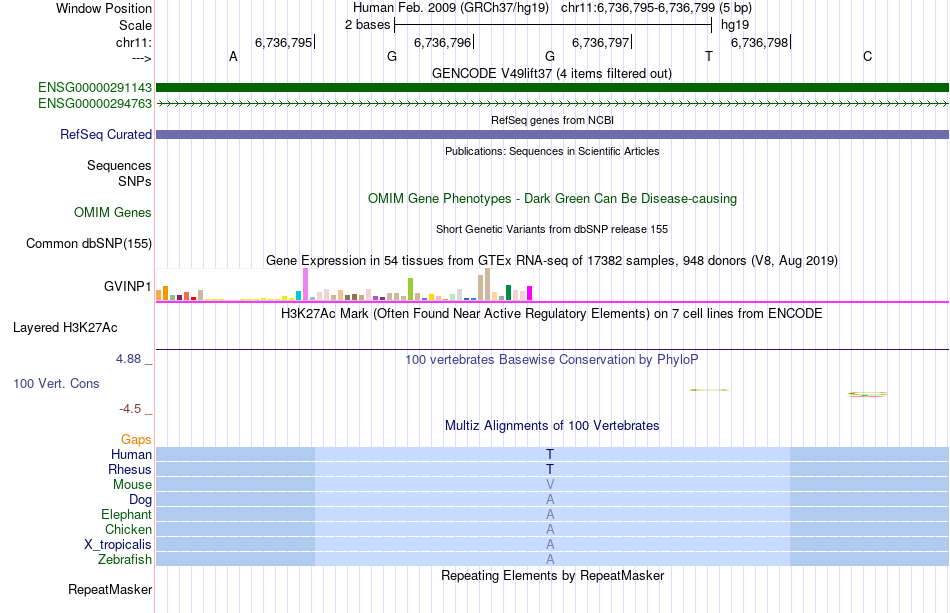Click Repeating Elements by RepeatMasker title
Screen dimensions: 950x613
pos(552,575)
